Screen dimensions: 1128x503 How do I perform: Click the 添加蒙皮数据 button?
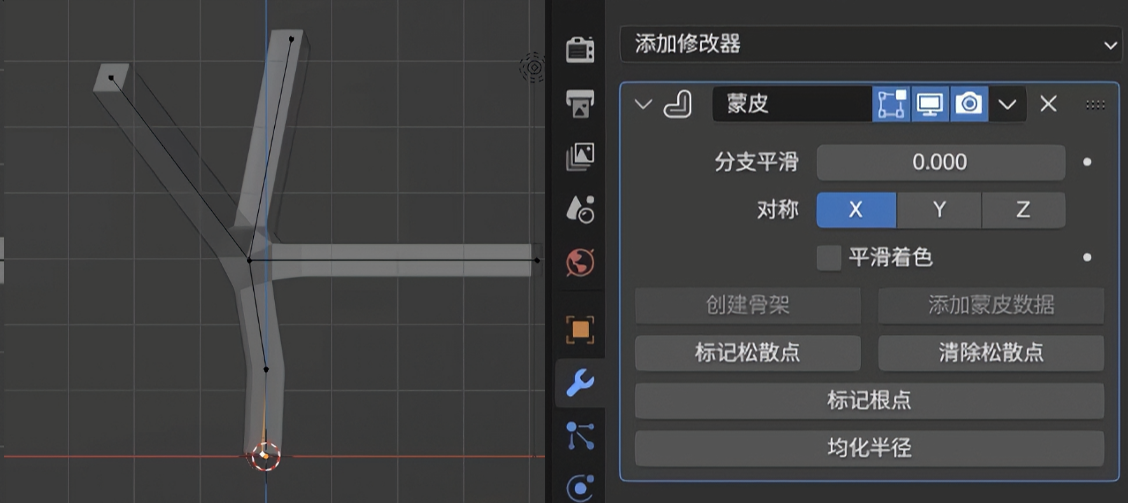[991, 305]
